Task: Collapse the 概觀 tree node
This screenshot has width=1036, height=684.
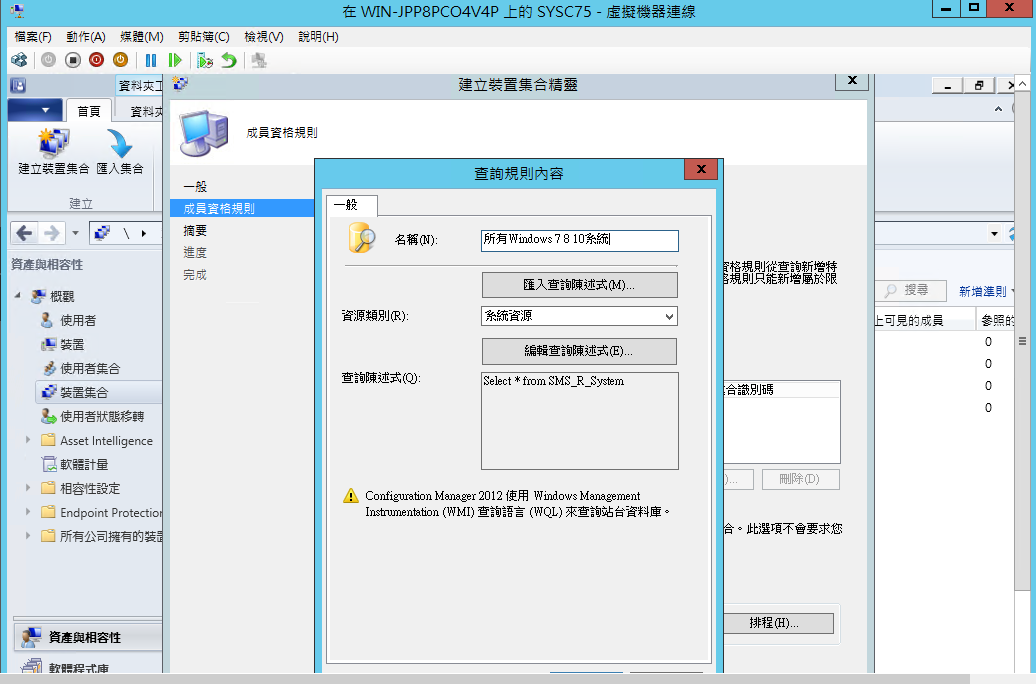Action: [18, 295]
